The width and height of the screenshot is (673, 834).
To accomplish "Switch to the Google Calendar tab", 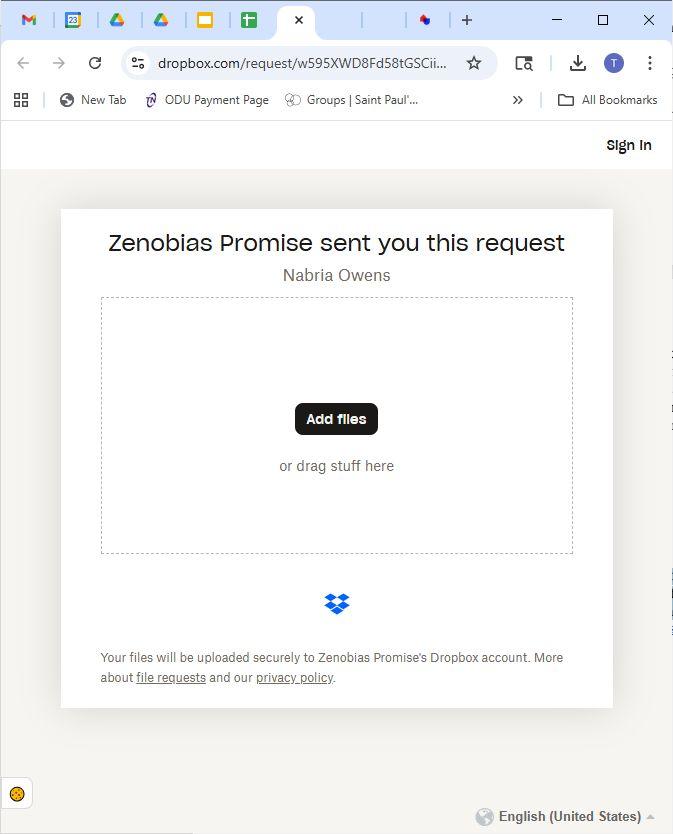I will pyautogui.click(x=73, y=20).
